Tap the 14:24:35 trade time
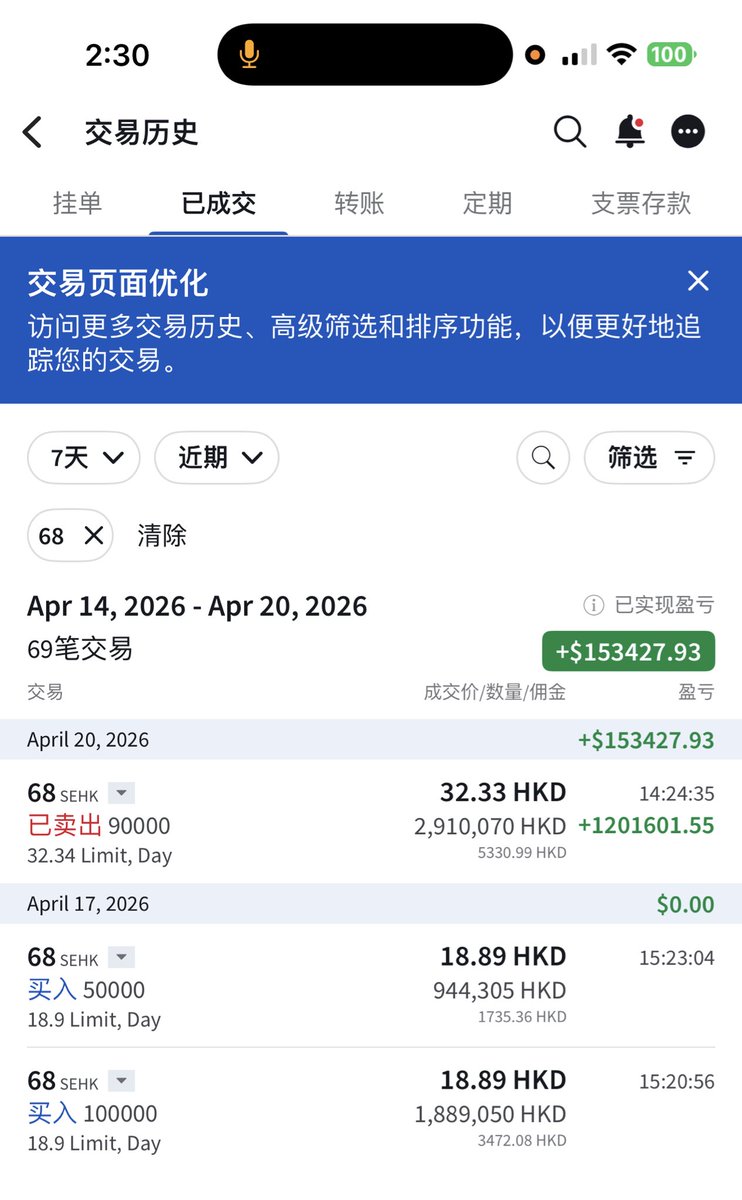 (677, 795)
